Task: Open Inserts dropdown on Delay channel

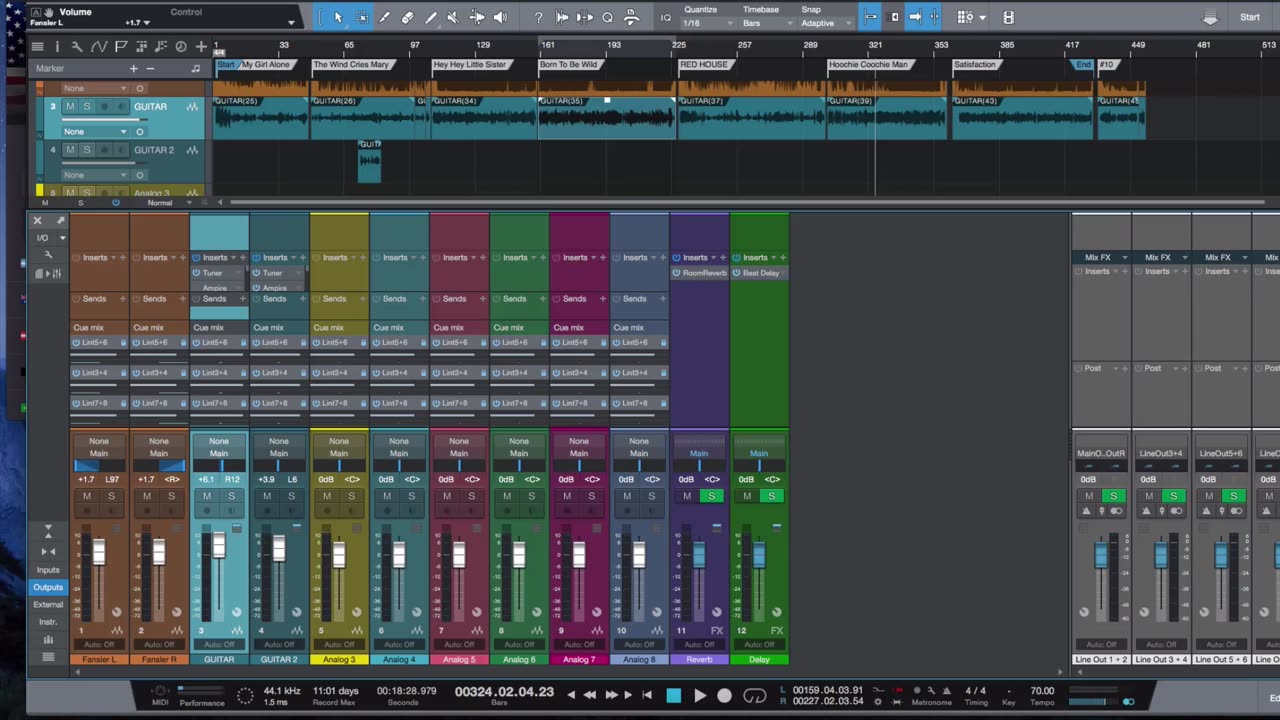Action: tap(775, 257)
